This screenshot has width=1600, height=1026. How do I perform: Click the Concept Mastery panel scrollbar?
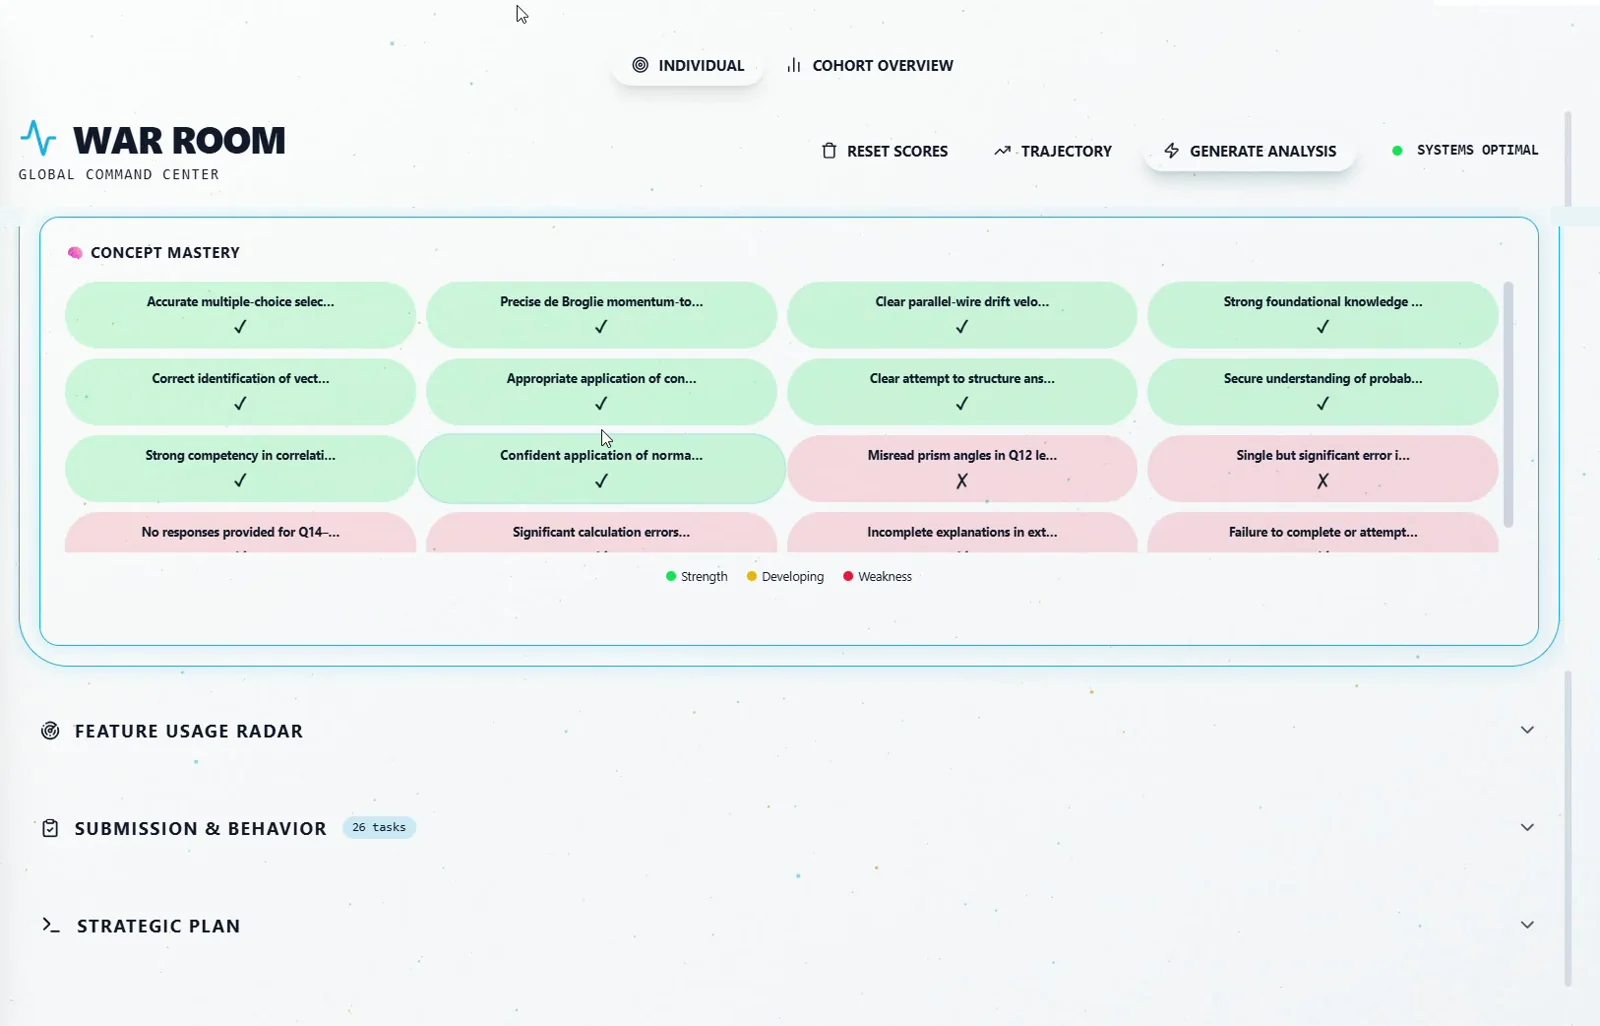[1508, 404]
